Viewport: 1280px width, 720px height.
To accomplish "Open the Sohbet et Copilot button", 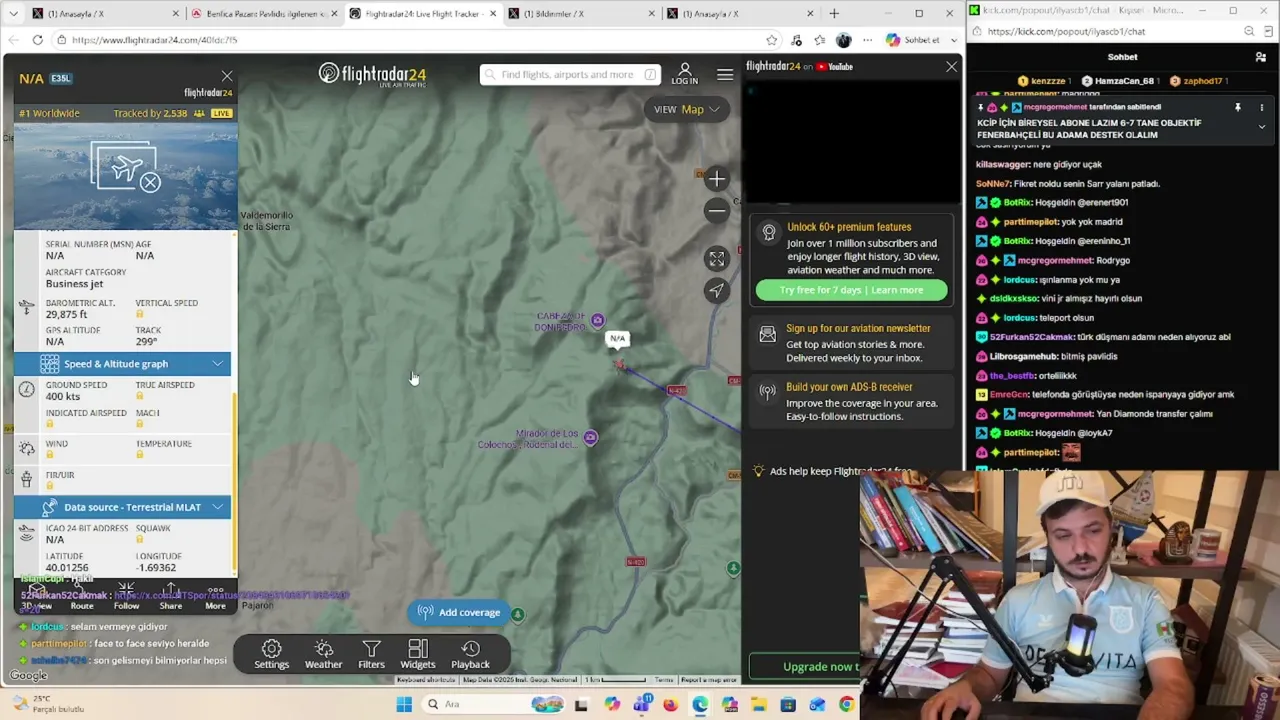I will click(x=913, y=40).
